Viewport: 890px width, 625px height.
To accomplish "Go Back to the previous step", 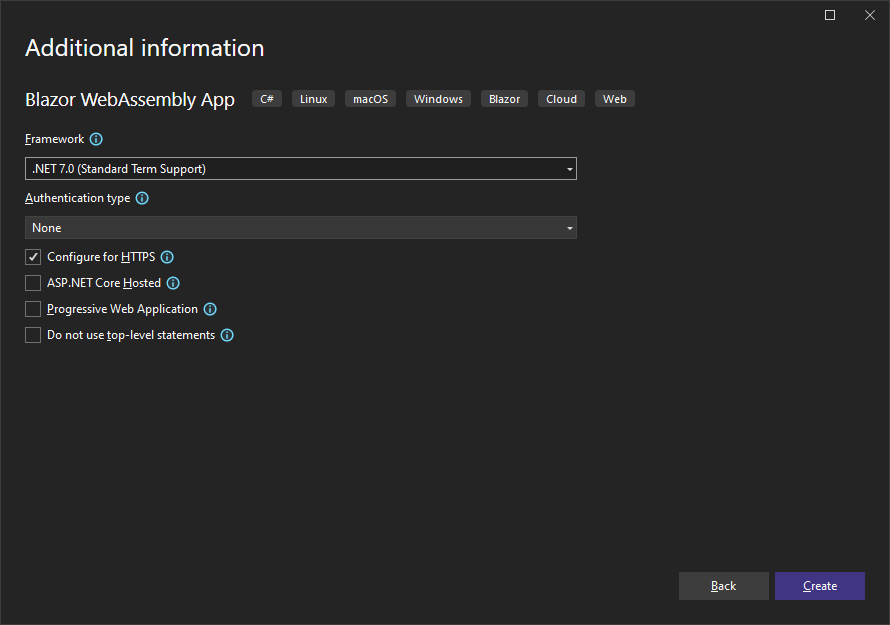I will (724, 586).
